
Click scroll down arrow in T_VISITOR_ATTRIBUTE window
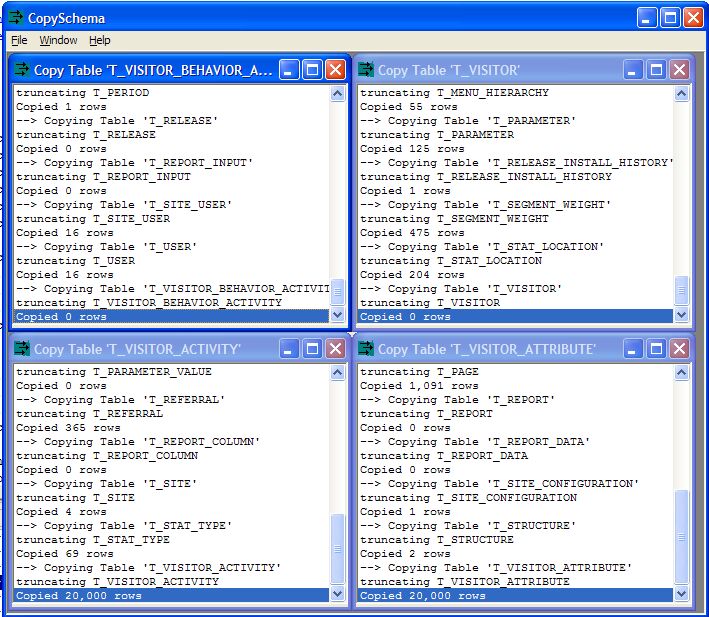click(681, 593)
